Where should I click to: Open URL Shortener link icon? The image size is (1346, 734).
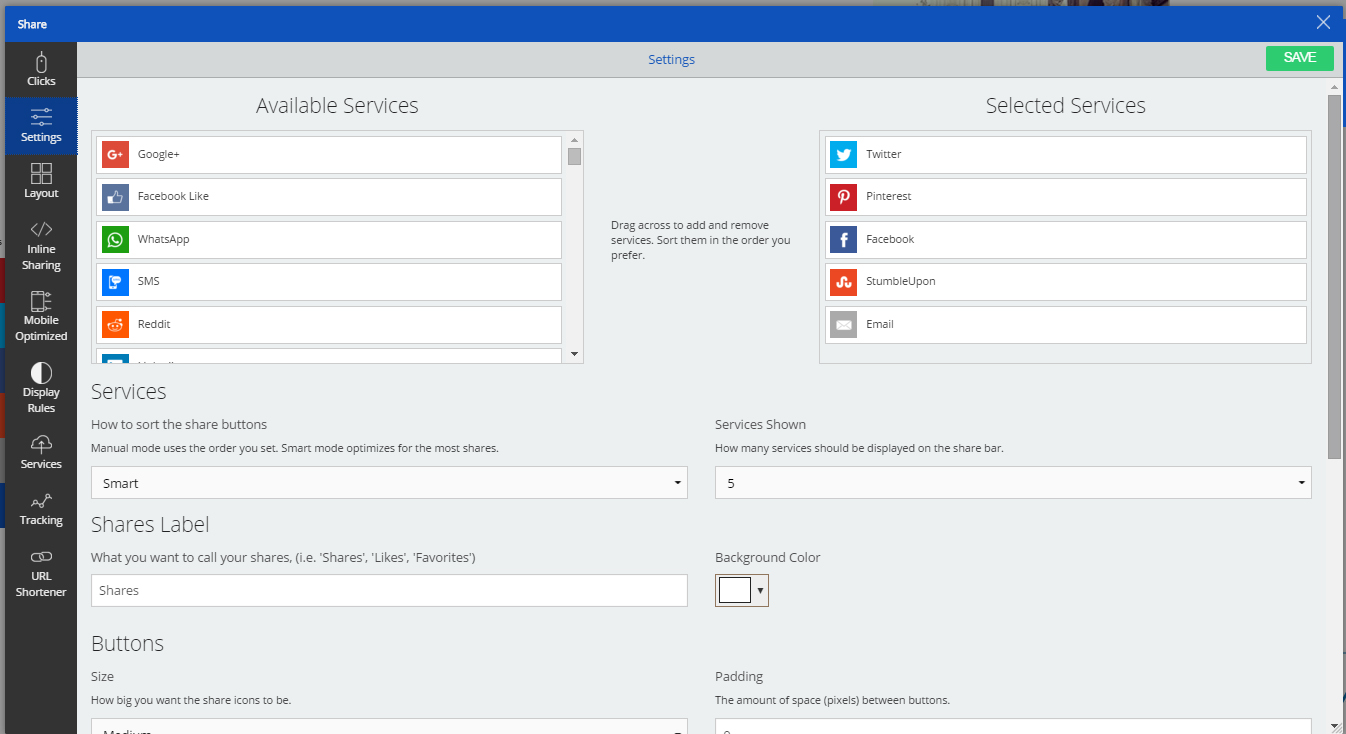(x=41, y=556)
